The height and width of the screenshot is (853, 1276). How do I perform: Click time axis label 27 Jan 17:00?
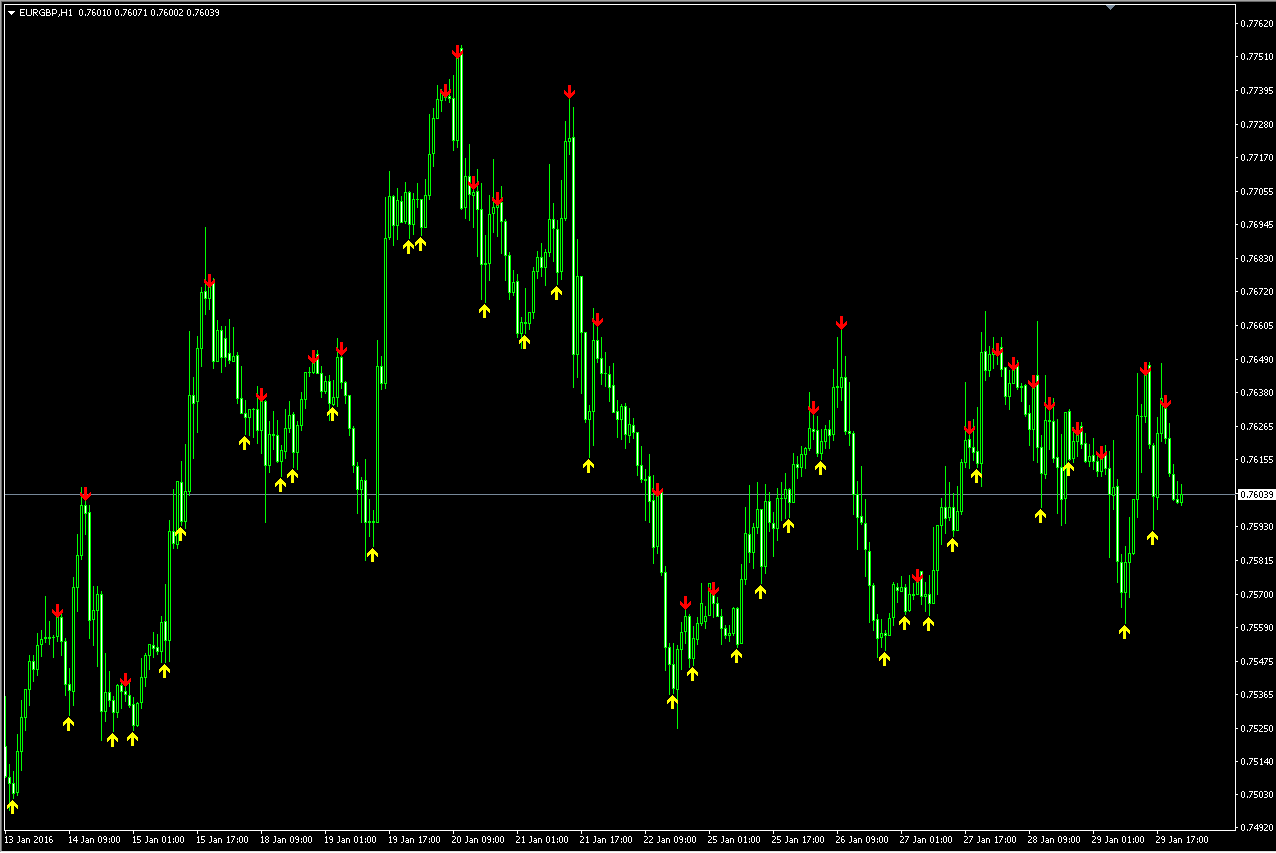tap(990, 840)
